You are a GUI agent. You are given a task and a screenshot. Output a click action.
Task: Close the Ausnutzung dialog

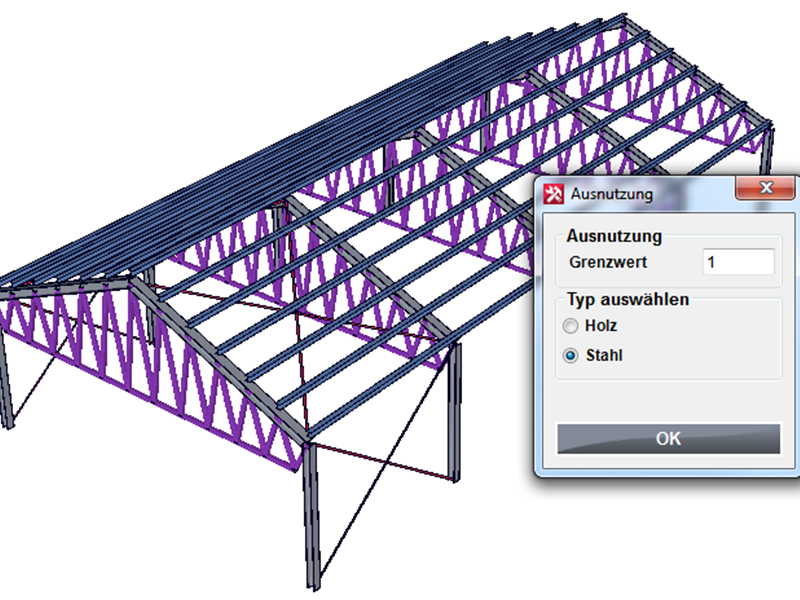pos(765,189)
